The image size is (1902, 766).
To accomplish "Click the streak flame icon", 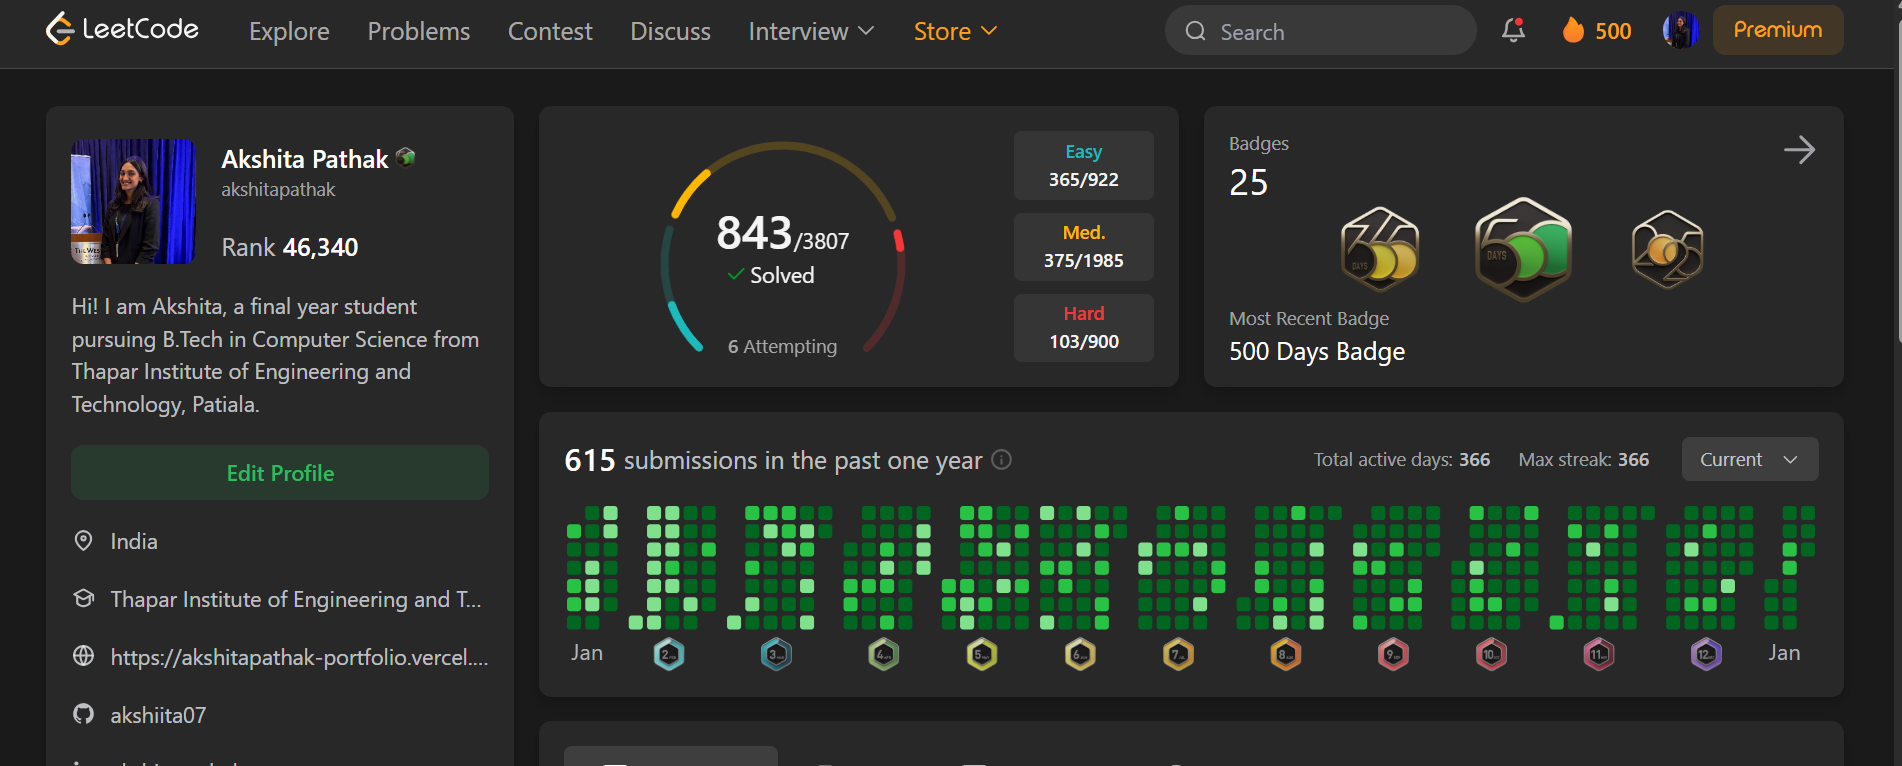I will 1573,31.
